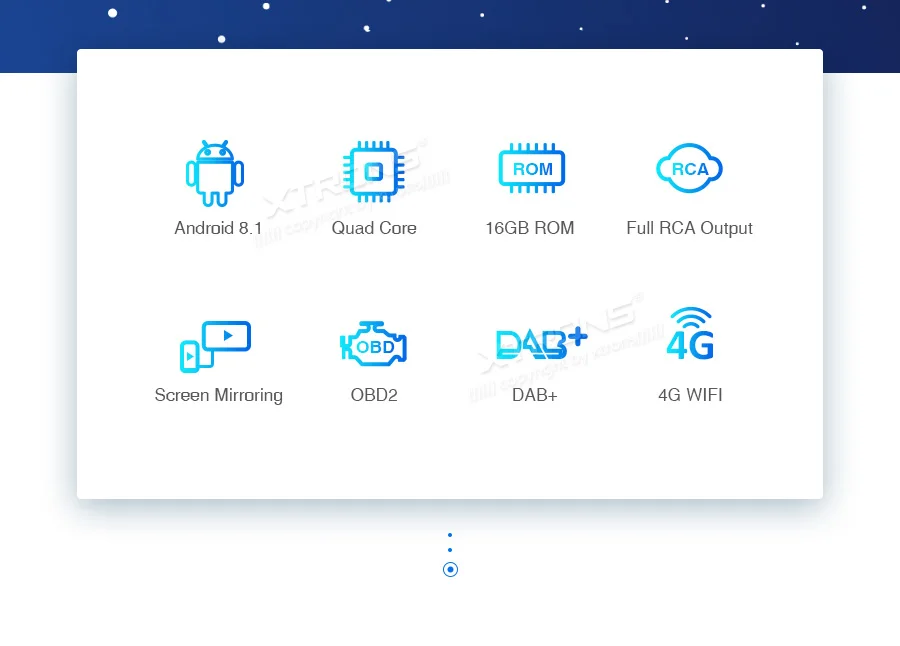Click the DAB+ logo icon
The width and height of the screenshot is (900, 646).
click(x=541, y=343)
